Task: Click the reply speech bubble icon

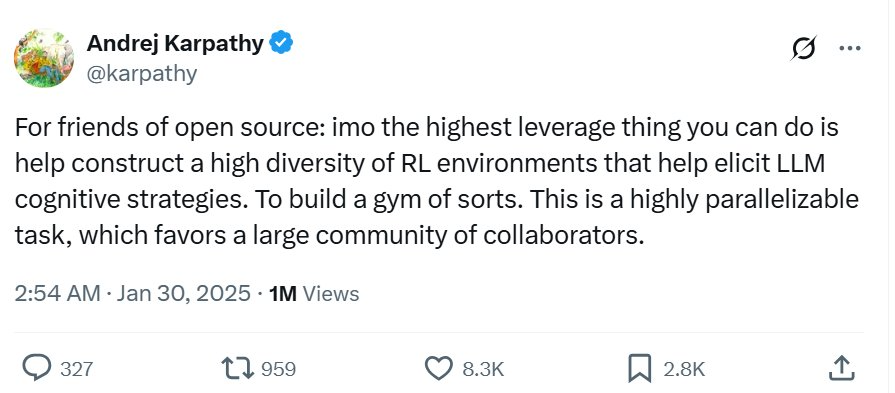Action: click(37, 368)
